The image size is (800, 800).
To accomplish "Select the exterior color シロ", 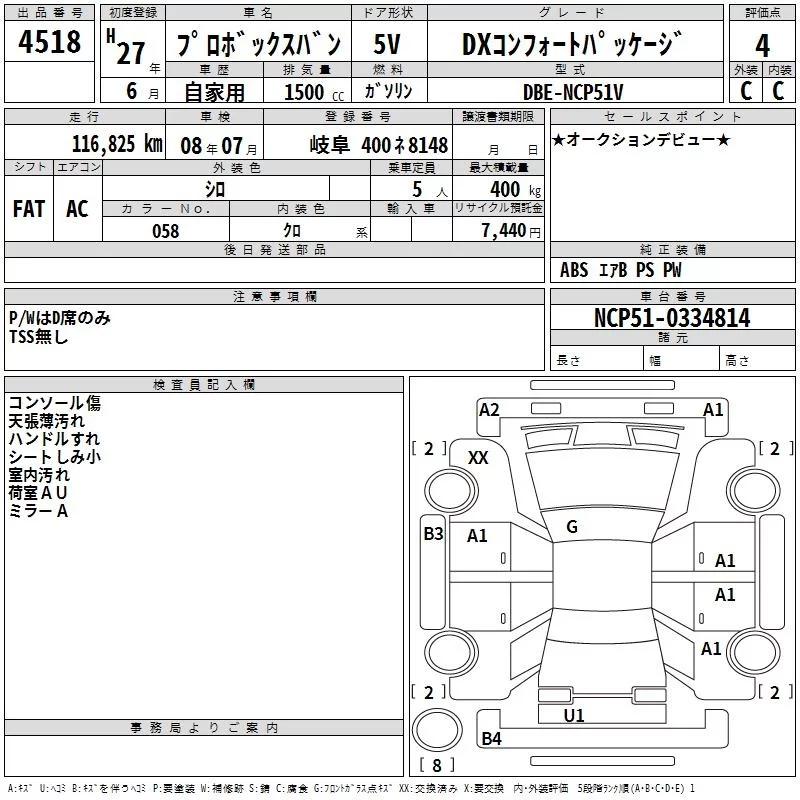I will (215, 189).
